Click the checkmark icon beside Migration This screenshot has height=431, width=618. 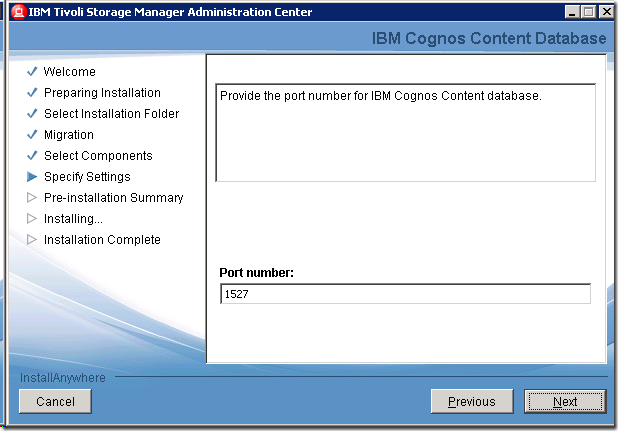32,135
